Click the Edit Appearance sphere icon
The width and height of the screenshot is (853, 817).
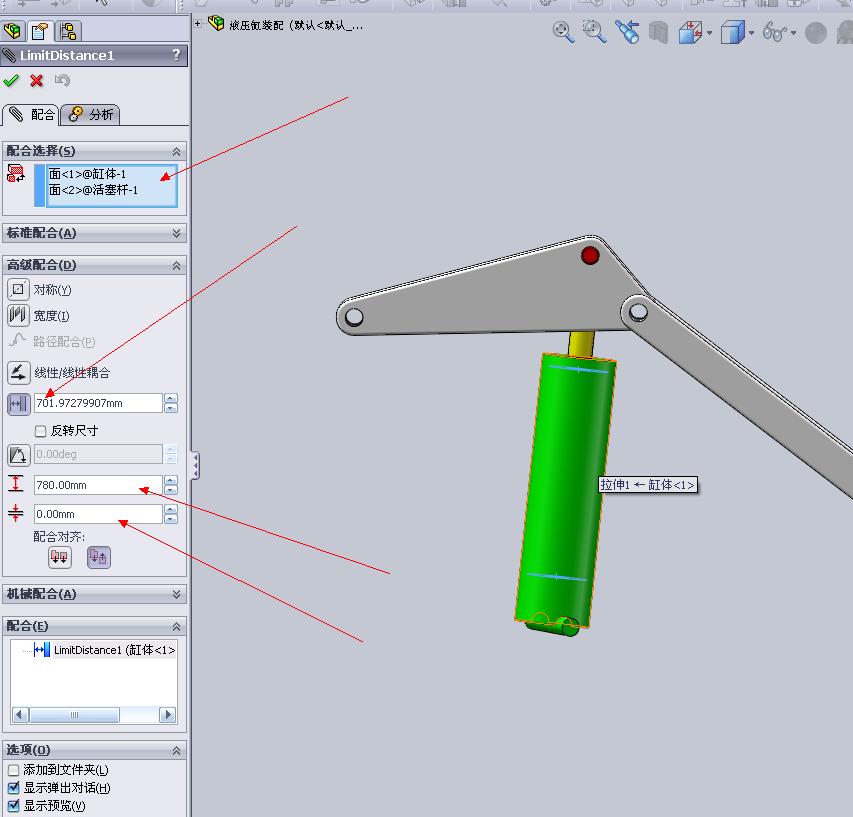(815, 33)
